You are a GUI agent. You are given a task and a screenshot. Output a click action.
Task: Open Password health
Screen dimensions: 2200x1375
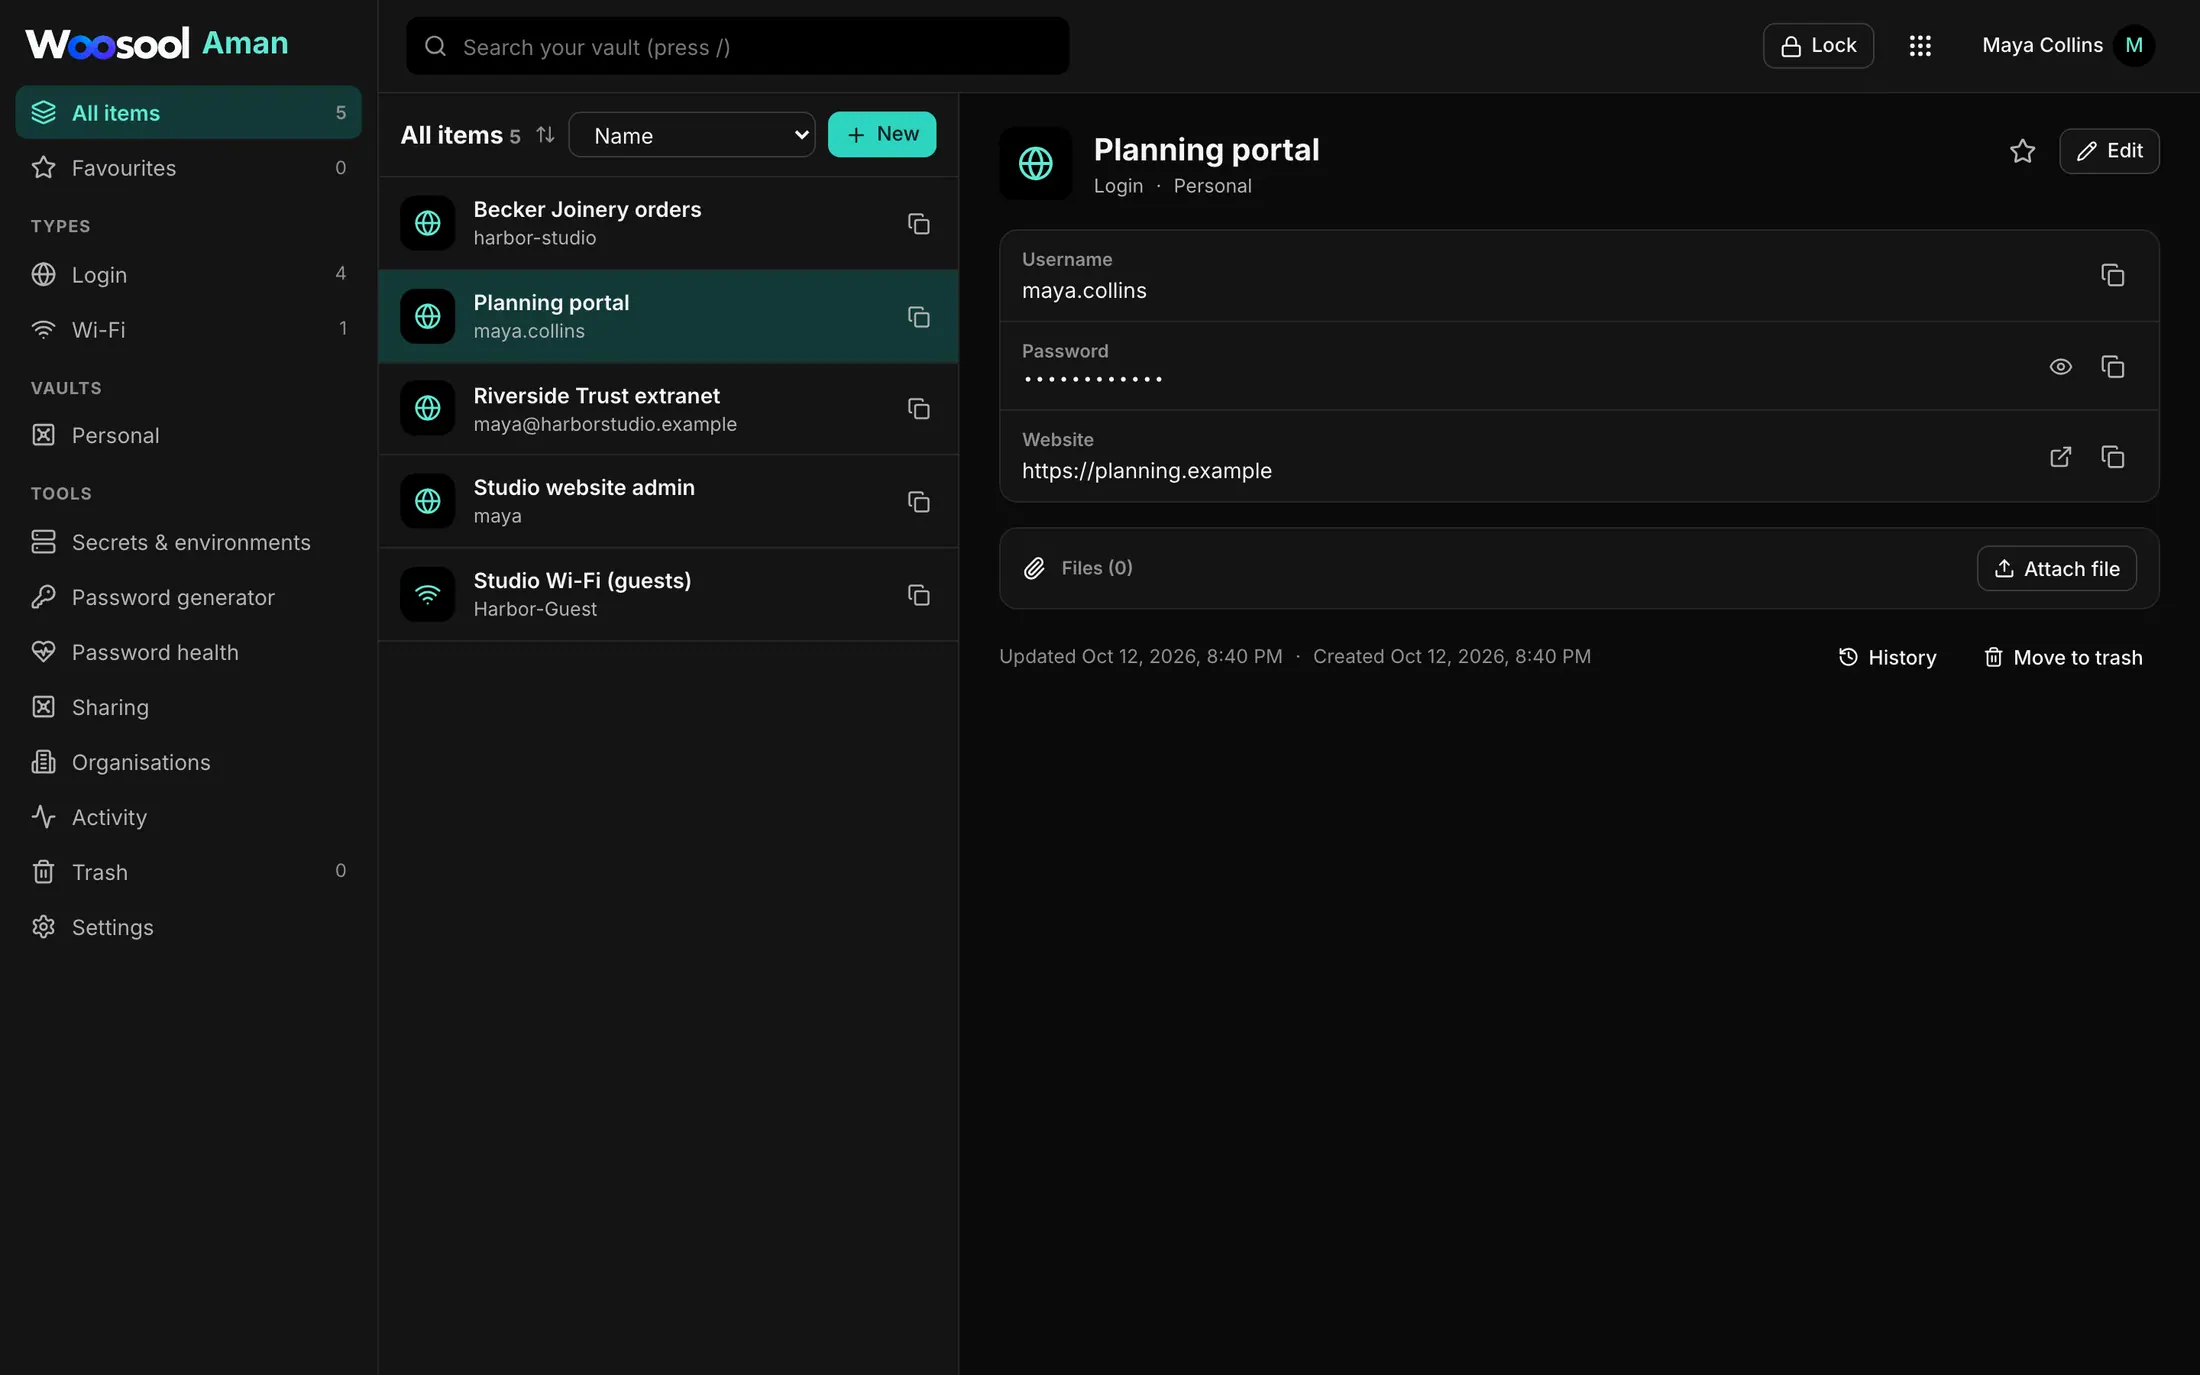(x=188, y=652)
